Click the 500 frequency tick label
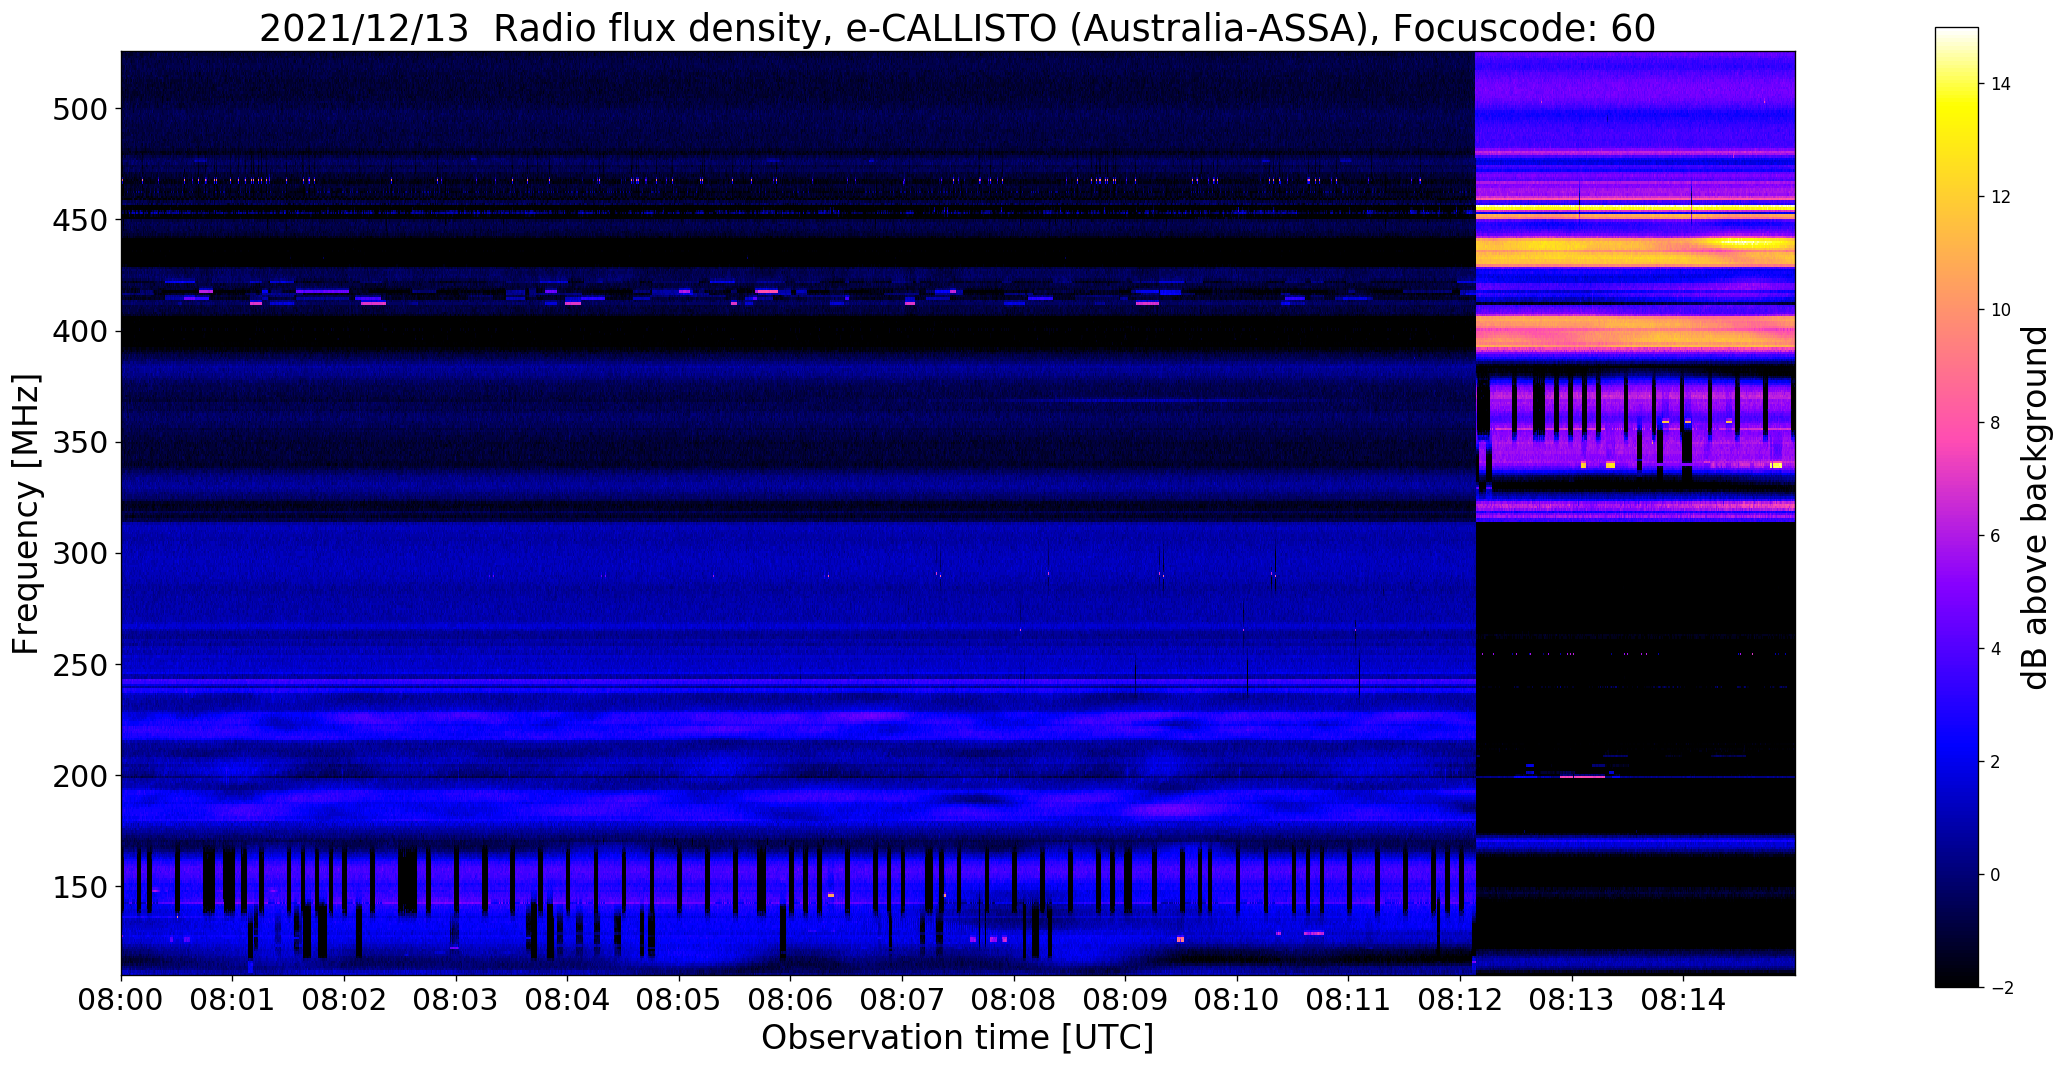The height and width of the screenshot is (1067, 2066). (x=79, y=108)
